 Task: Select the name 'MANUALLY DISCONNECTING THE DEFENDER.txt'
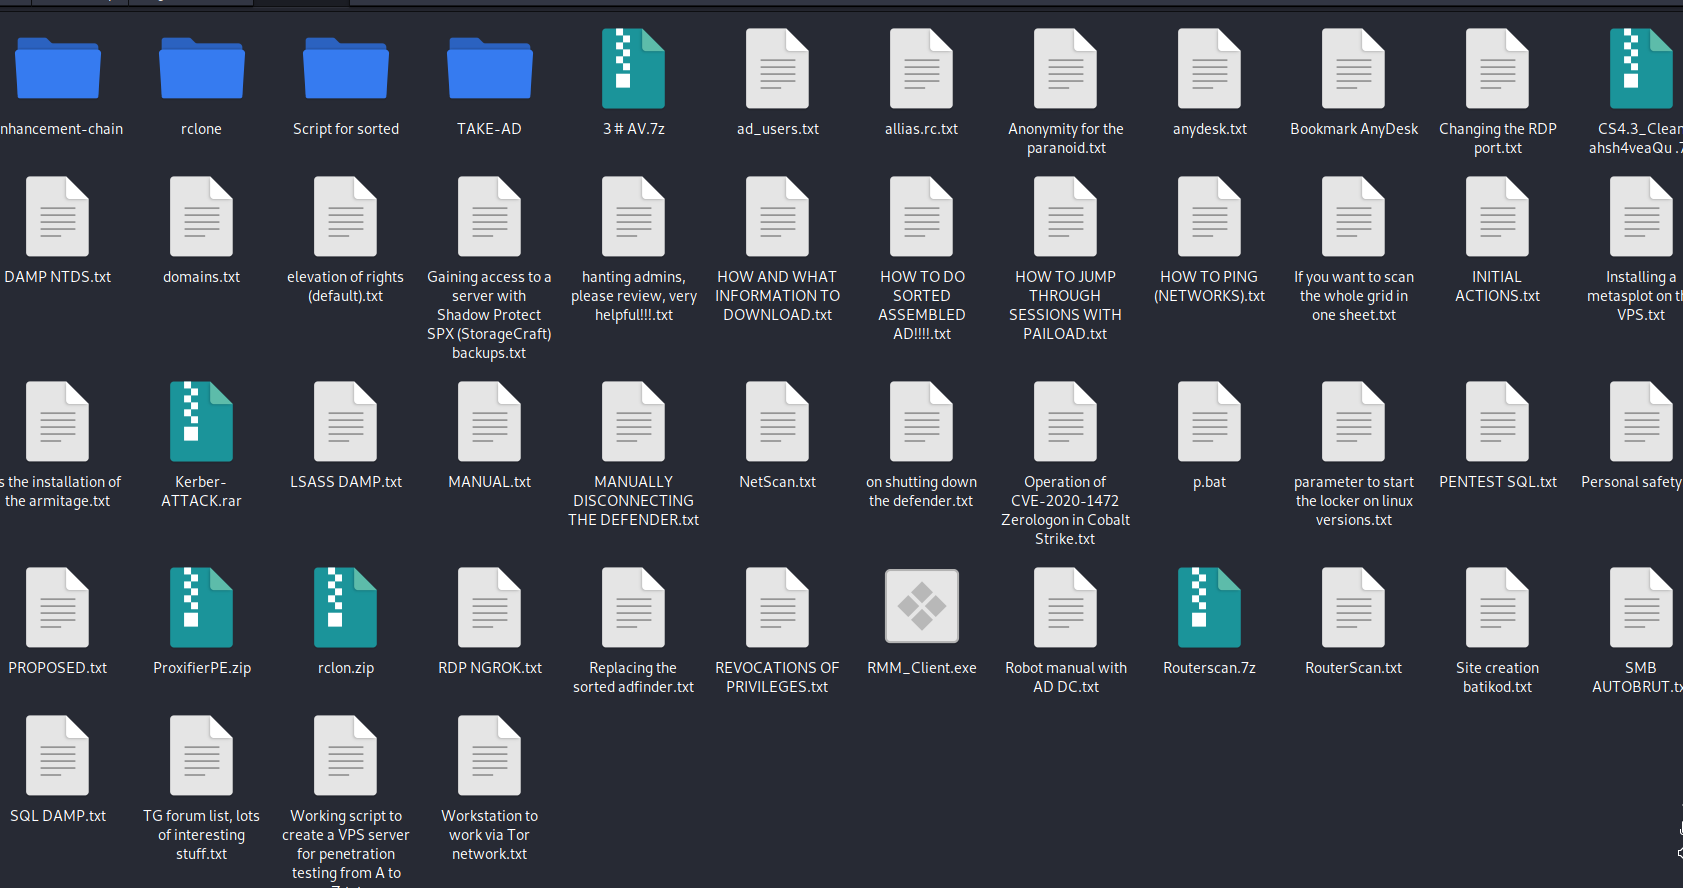tap(634, 501)
